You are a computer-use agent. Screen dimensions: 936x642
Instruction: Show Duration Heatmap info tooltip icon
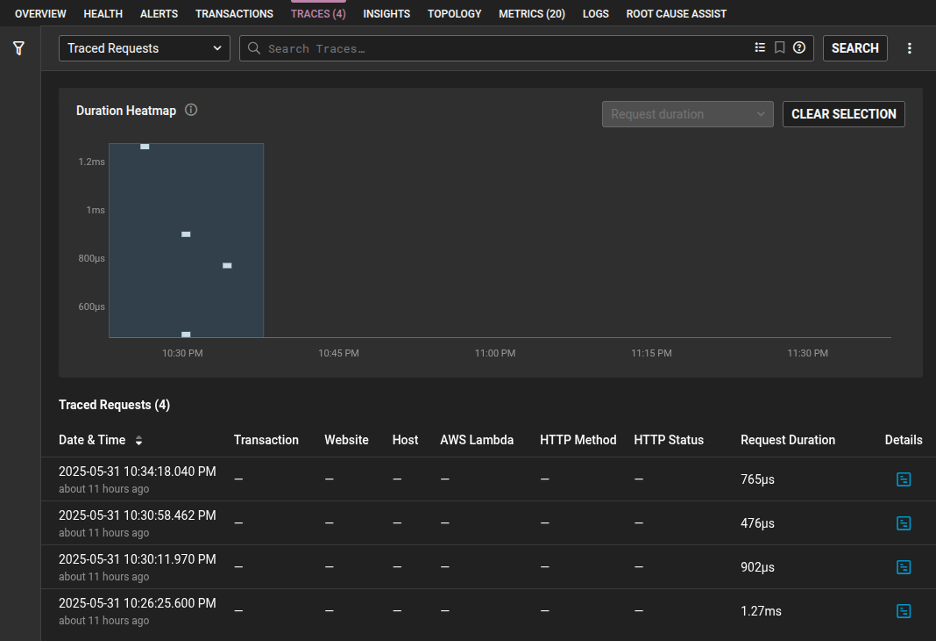tap(191, 110)
